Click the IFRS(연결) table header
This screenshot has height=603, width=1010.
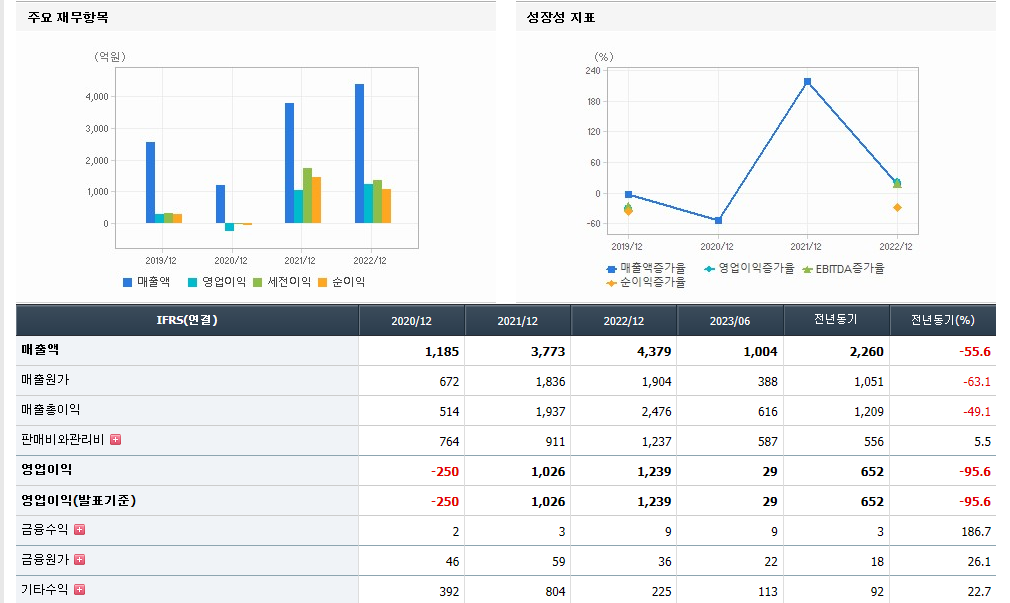tap(187, 320)
